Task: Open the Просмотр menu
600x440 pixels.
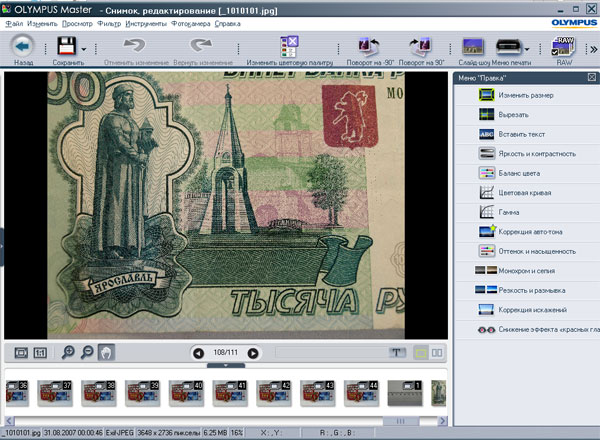Action: pos(77,24)
